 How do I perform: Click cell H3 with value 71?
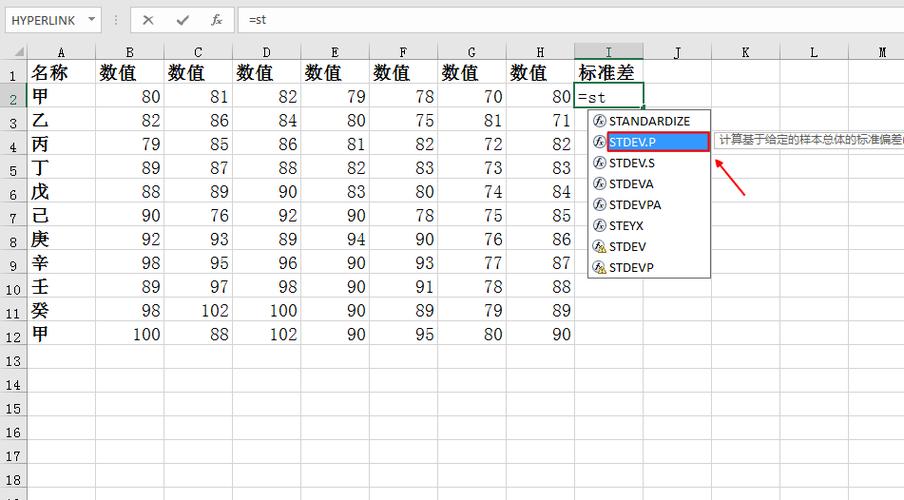(540, 120)
